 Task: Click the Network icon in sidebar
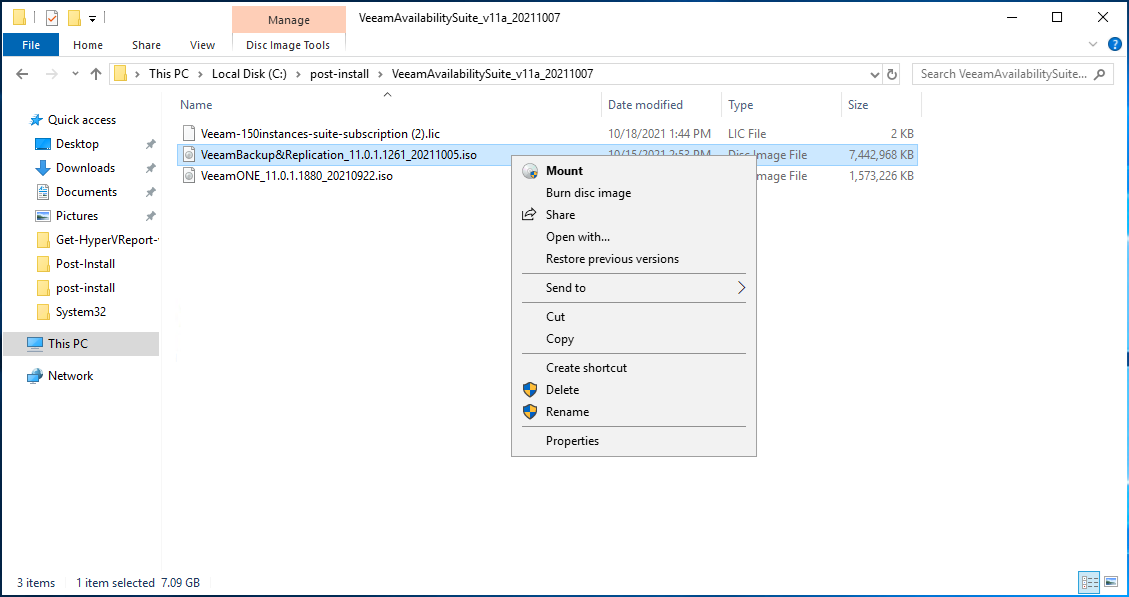tap(35, 376)
